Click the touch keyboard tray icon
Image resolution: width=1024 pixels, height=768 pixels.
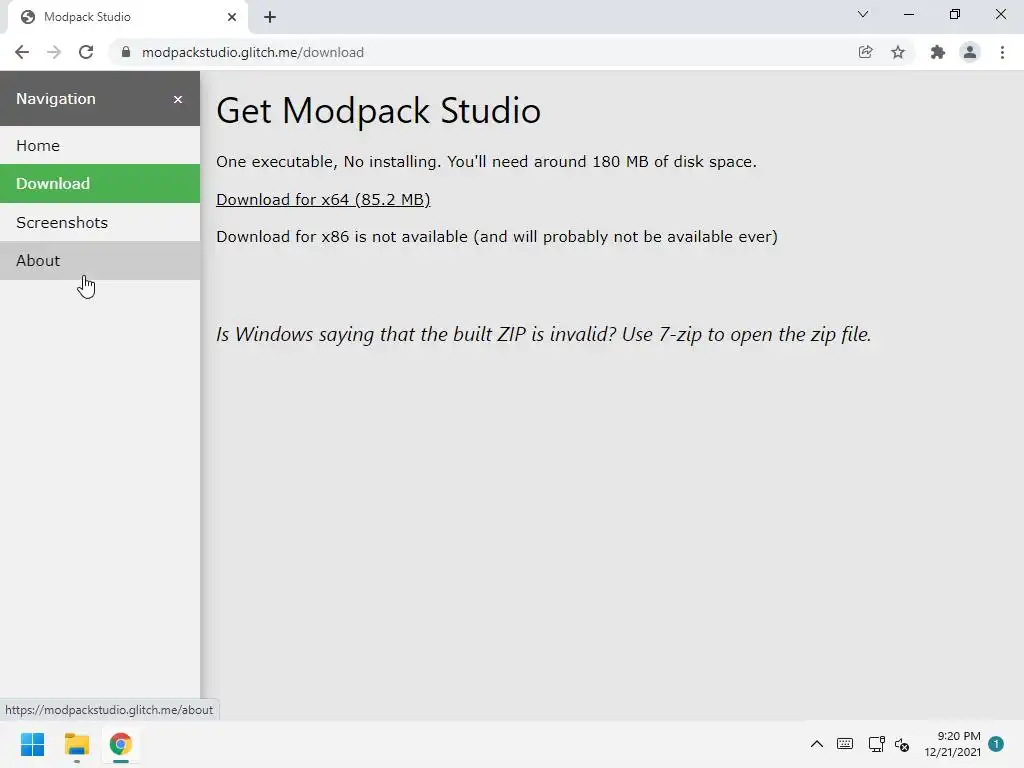(844, 744)
